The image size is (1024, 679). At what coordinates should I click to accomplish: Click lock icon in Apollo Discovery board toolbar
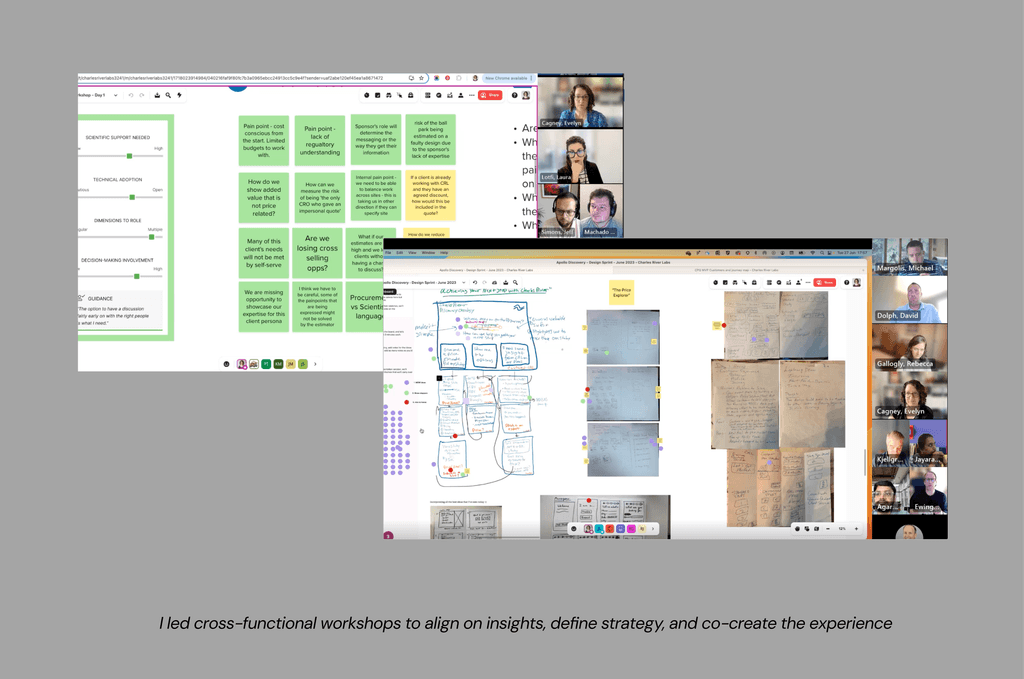754,283
